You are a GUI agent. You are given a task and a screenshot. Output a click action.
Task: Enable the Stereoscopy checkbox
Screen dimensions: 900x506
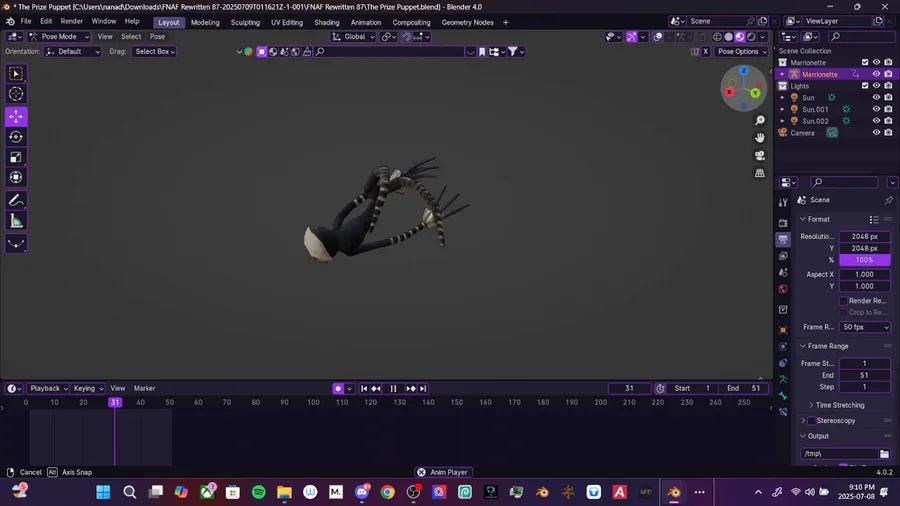812,421
